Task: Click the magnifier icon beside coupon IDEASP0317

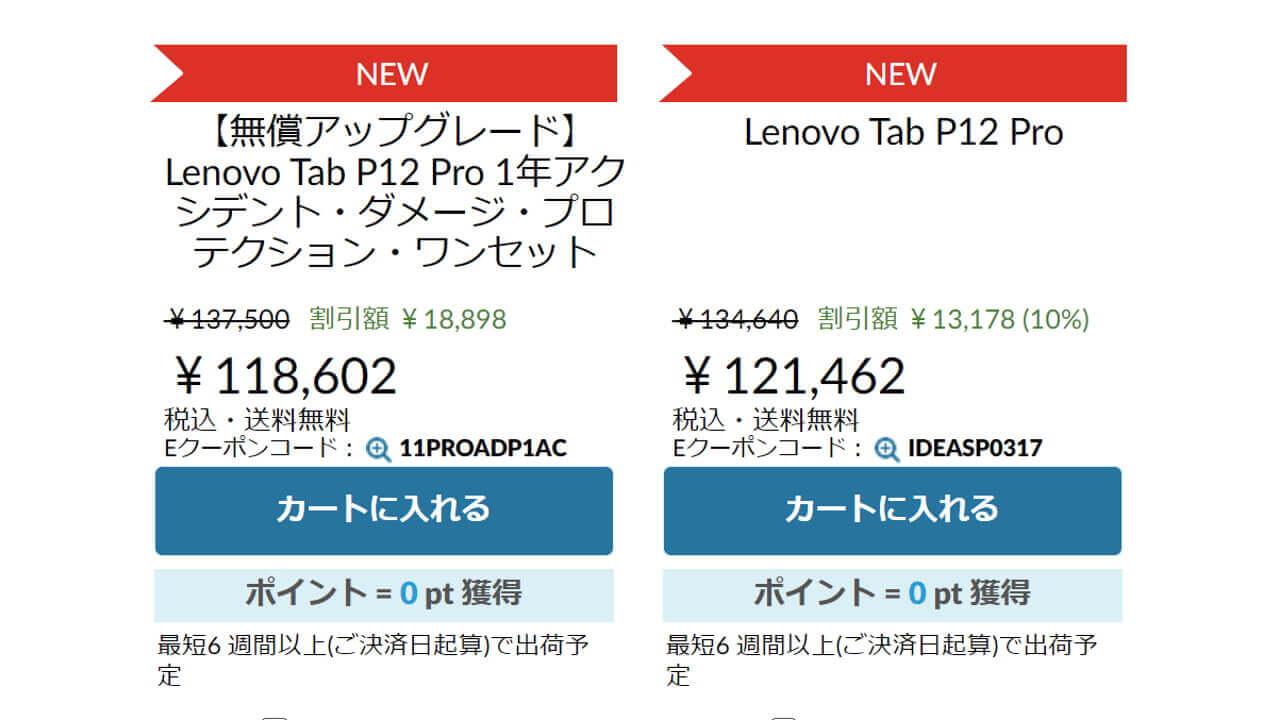Action: tap(884, 449)
